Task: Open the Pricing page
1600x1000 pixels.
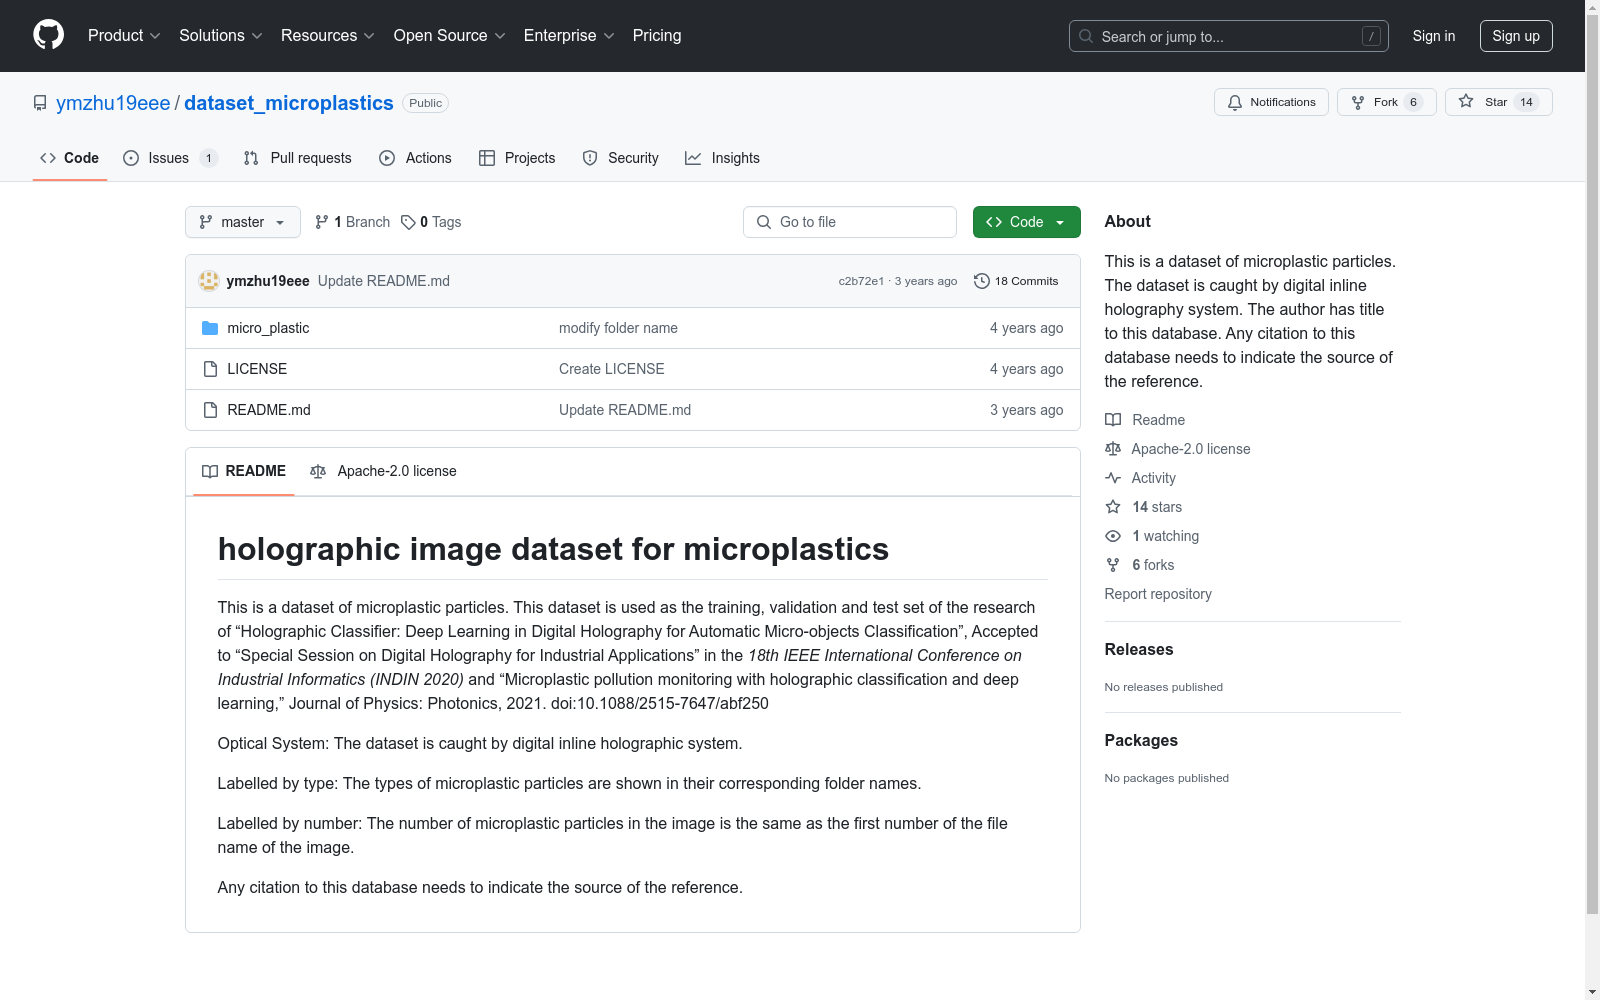Action: 657,35
